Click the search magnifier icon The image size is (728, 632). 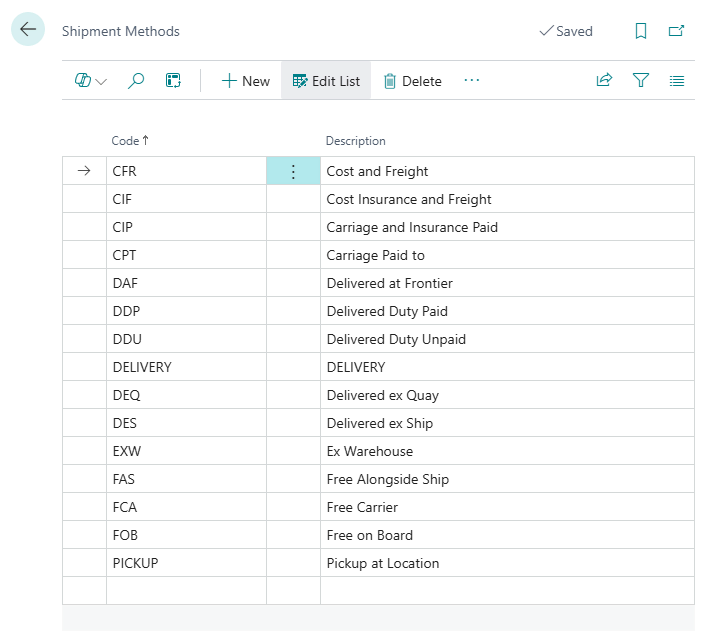[x=136, y=81]
